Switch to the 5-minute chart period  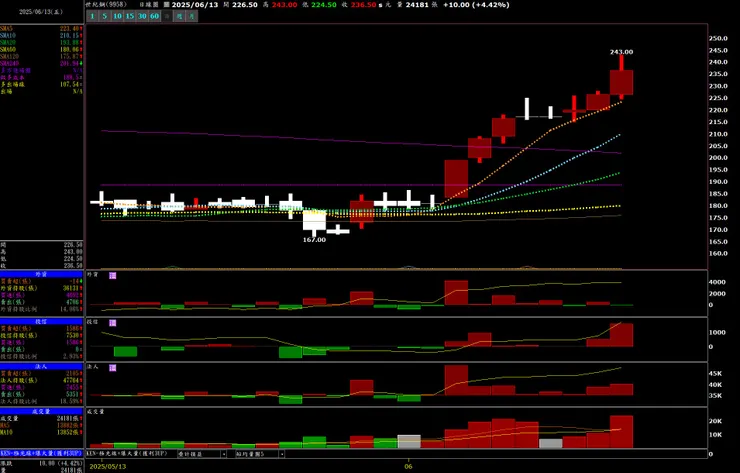coord(105,16)
